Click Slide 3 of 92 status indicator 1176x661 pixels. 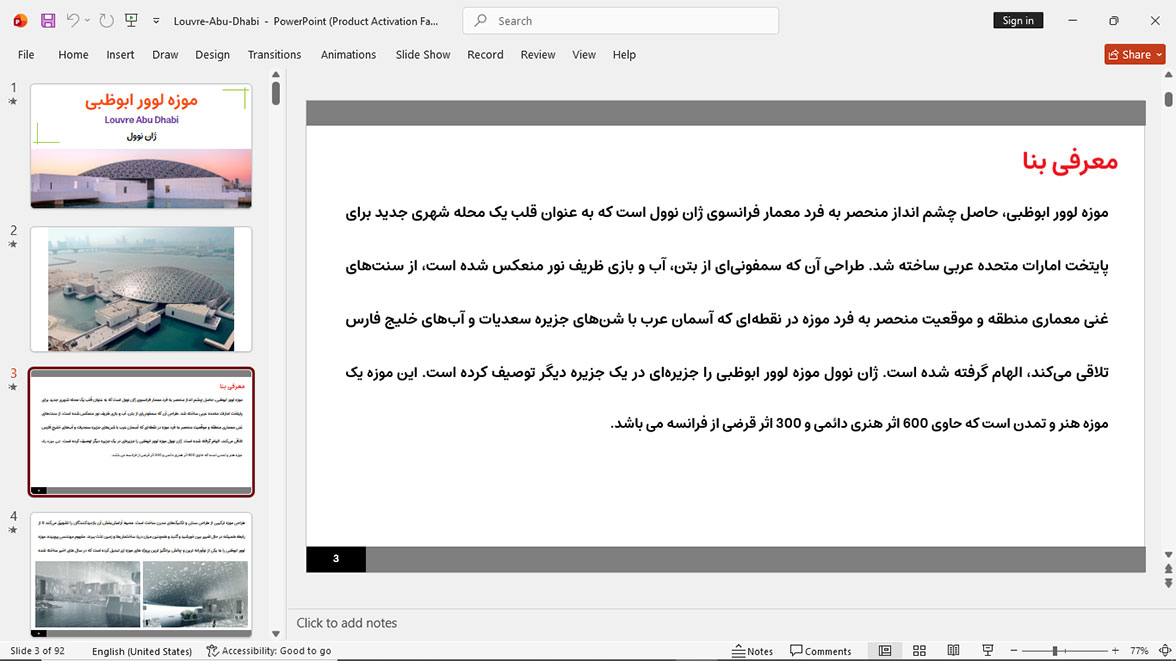(x=38, y=650)
